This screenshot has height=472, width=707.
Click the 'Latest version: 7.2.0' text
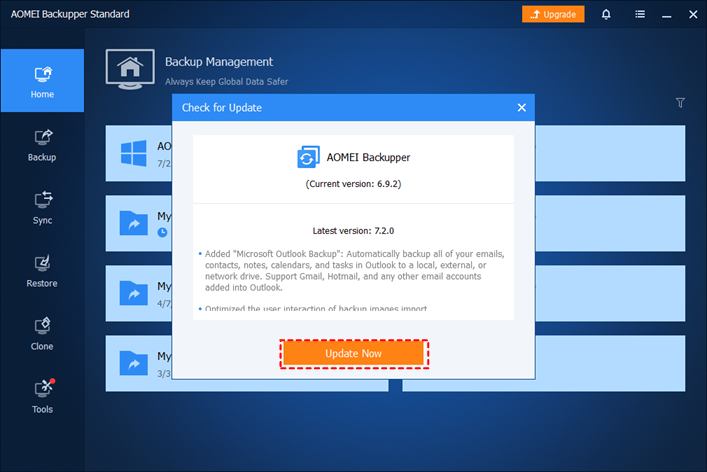[354, 231]
